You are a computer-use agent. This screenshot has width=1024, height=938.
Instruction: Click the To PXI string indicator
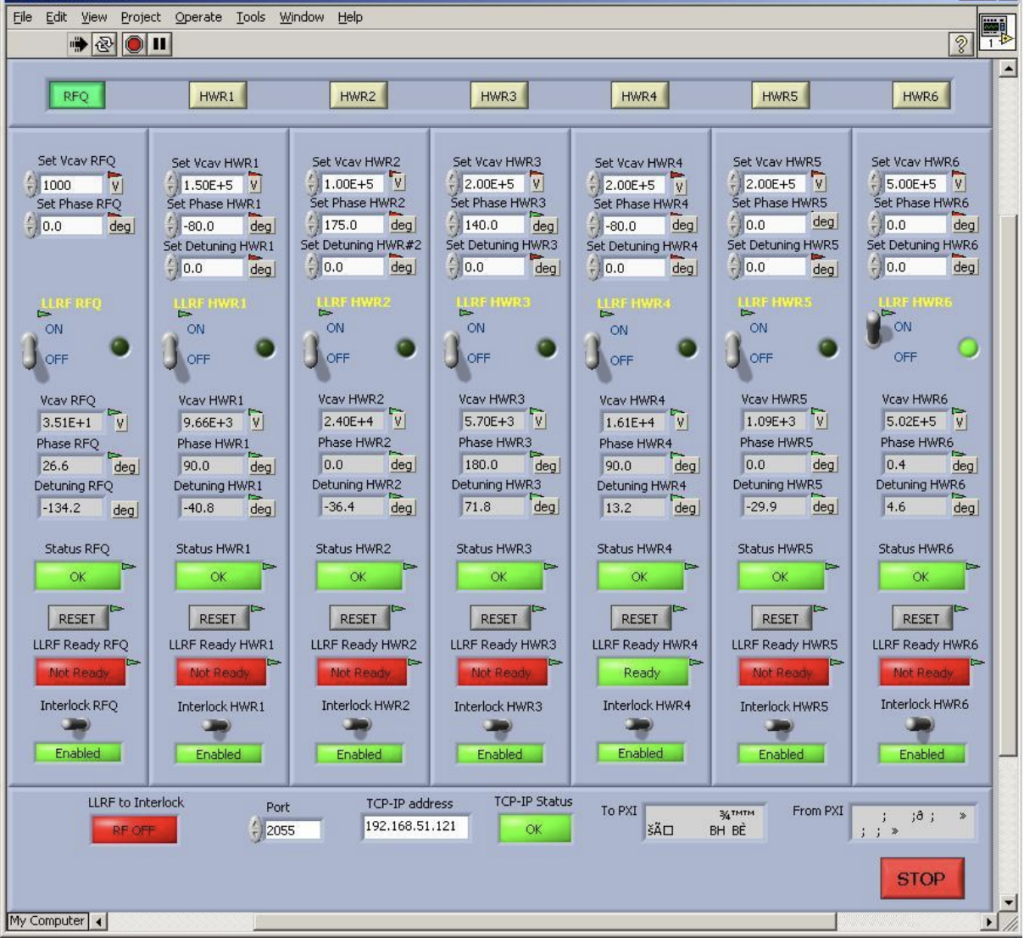pos(704,822)
